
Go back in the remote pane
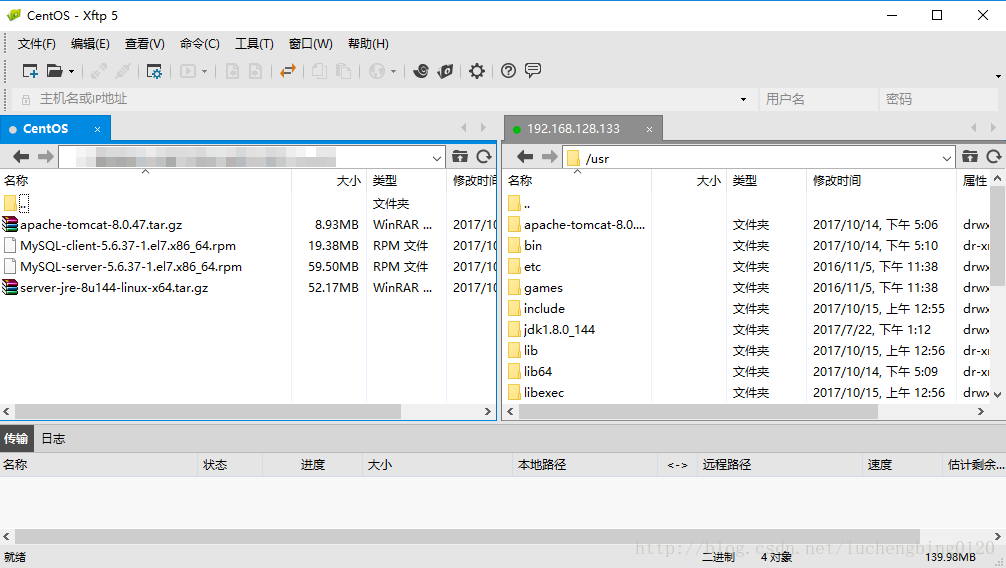tap(525, 157)
